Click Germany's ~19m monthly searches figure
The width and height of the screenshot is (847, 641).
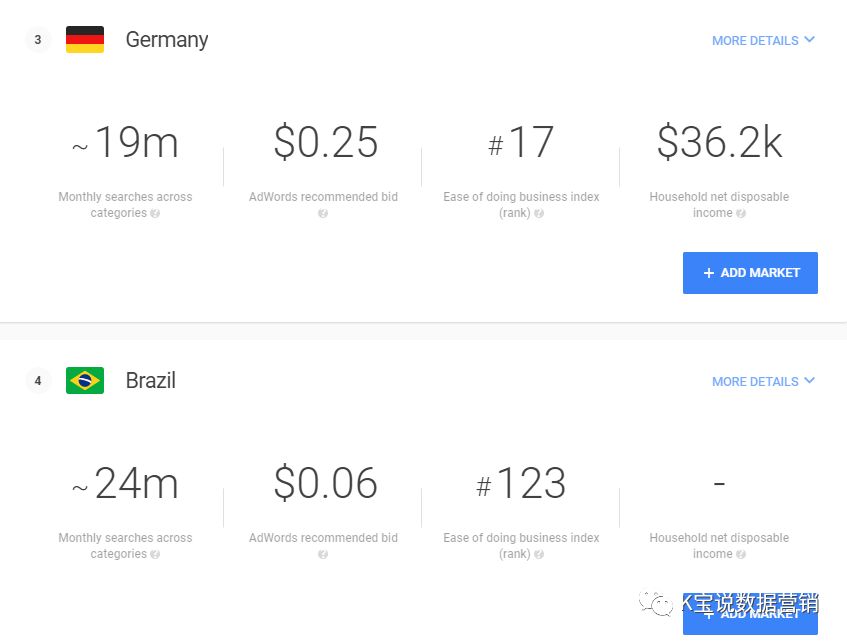pyautogui.click(x=125, y=144)
